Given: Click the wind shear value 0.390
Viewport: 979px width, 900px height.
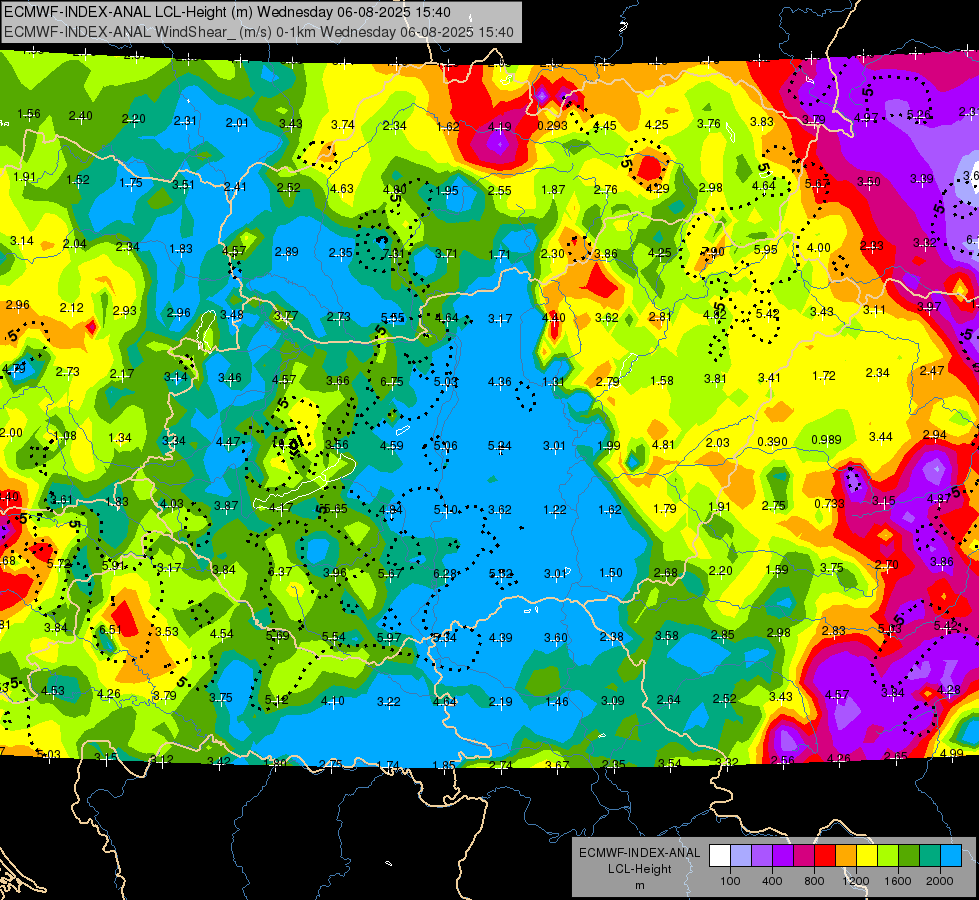Looking at the screenshot, I should [772, 442].
